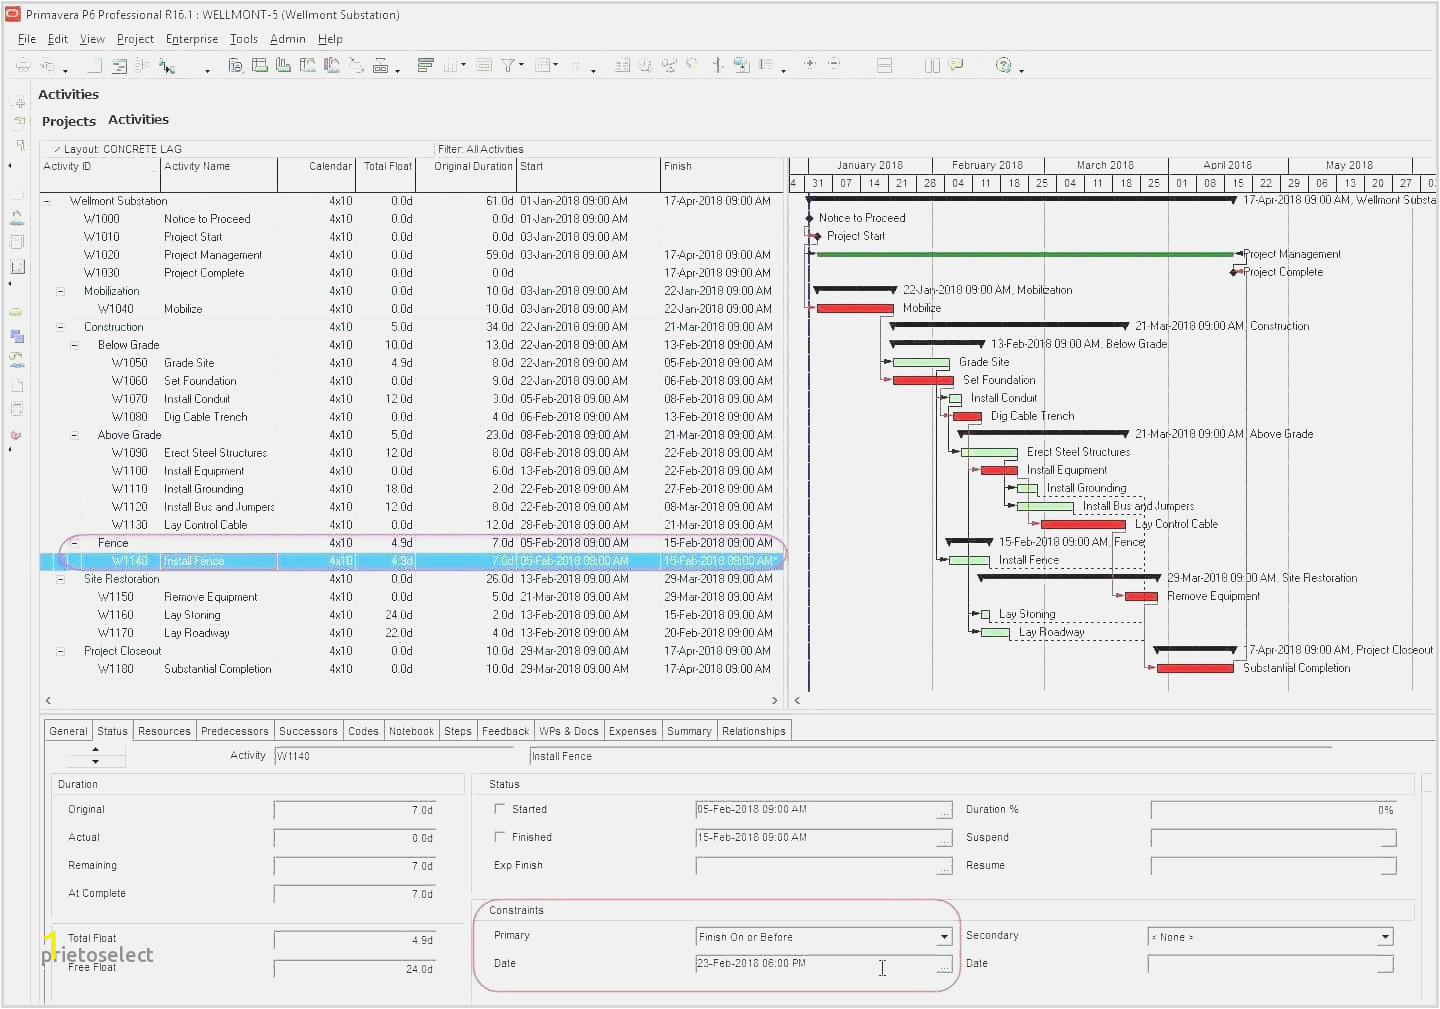Click the Original duration input field
1440x1009 pixels.
point(355,810)
